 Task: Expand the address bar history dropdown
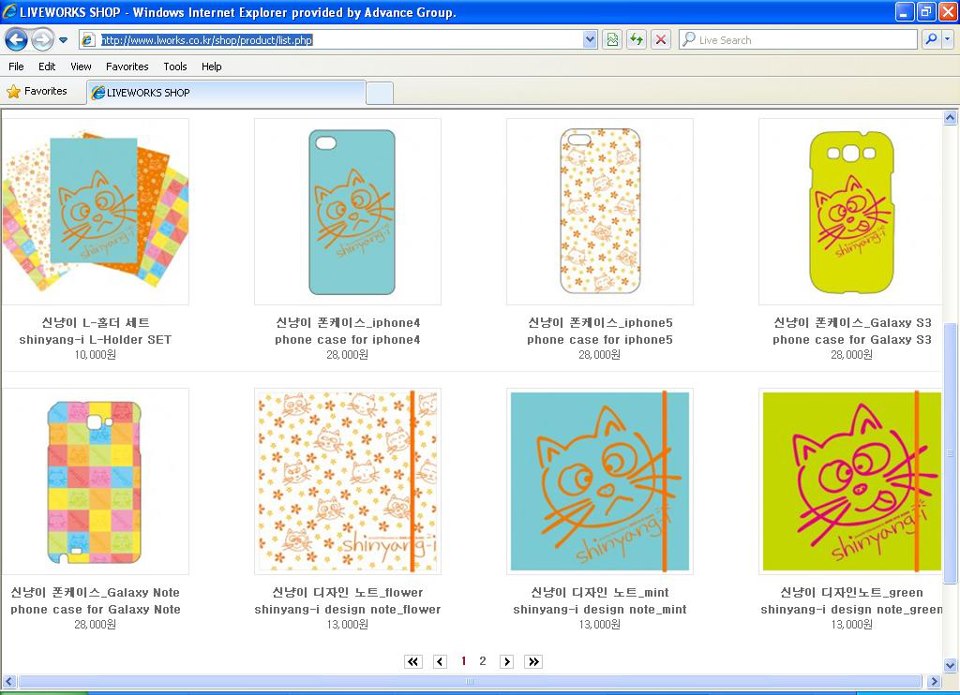pyautogui.click(x=590, y=40)
